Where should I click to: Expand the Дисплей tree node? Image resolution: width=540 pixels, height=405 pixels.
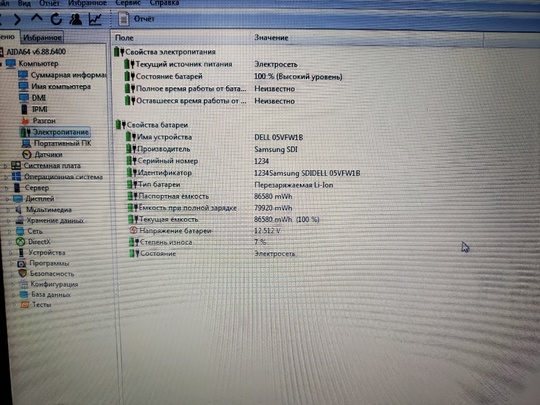click(8, 199)
